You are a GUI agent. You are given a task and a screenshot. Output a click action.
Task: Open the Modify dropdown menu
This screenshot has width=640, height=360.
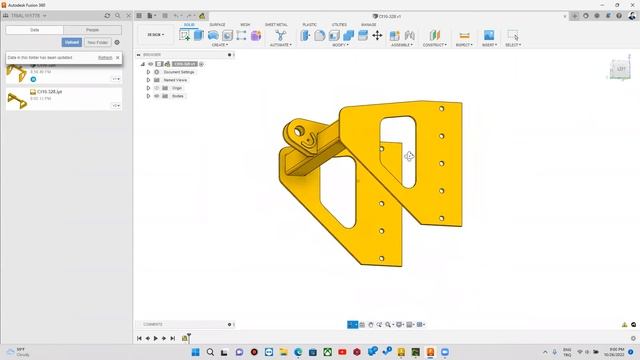pyautogui.click(x=340, y=45)
